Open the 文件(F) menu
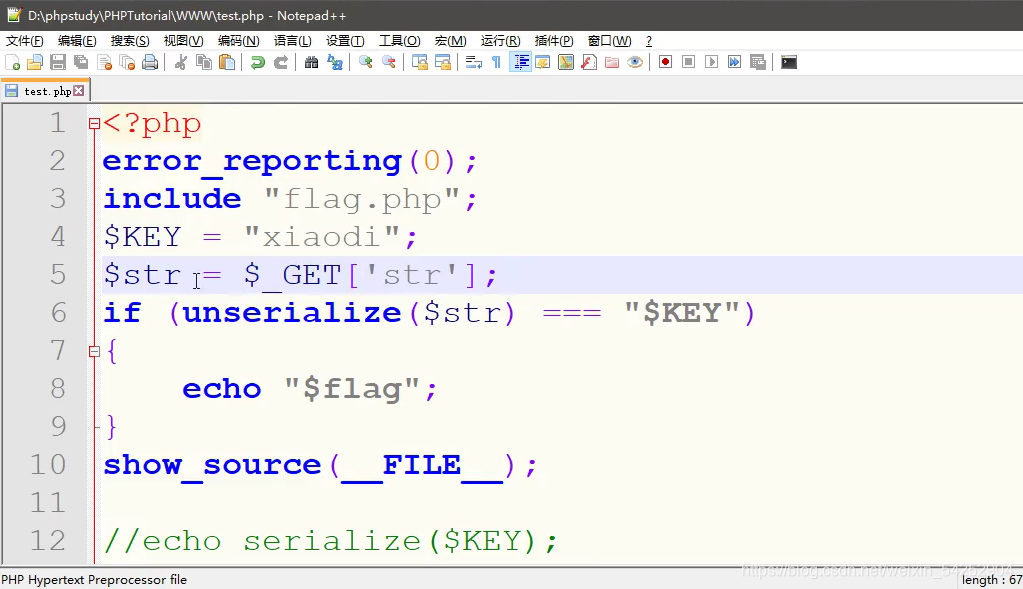1023x589 pixels. 24,40
